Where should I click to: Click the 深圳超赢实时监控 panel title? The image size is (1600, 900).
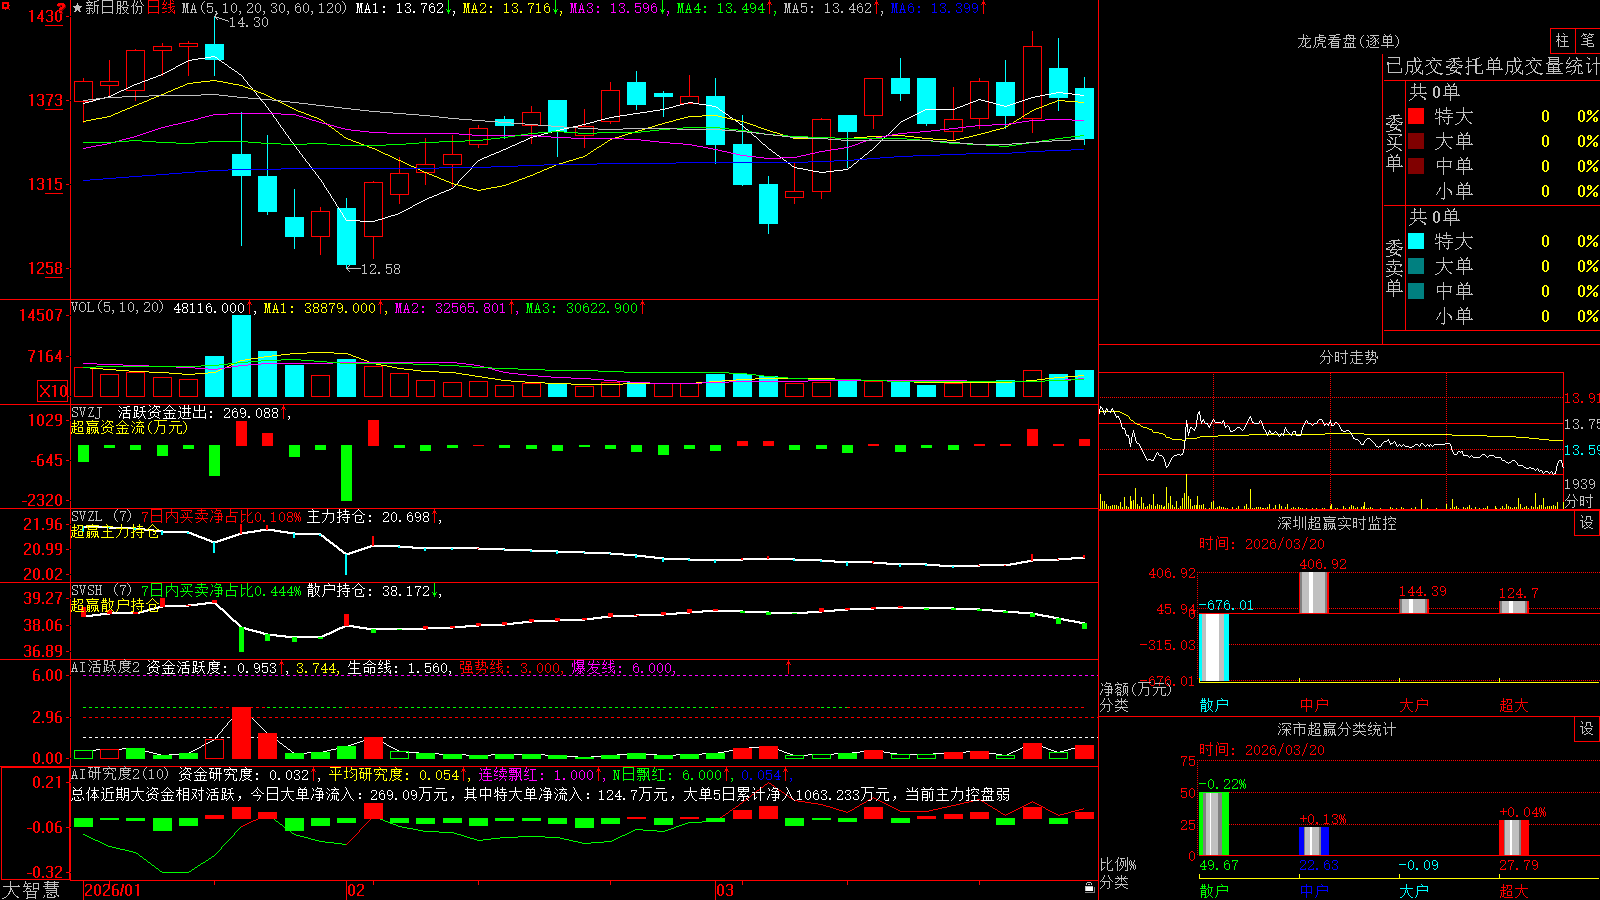1337,523
